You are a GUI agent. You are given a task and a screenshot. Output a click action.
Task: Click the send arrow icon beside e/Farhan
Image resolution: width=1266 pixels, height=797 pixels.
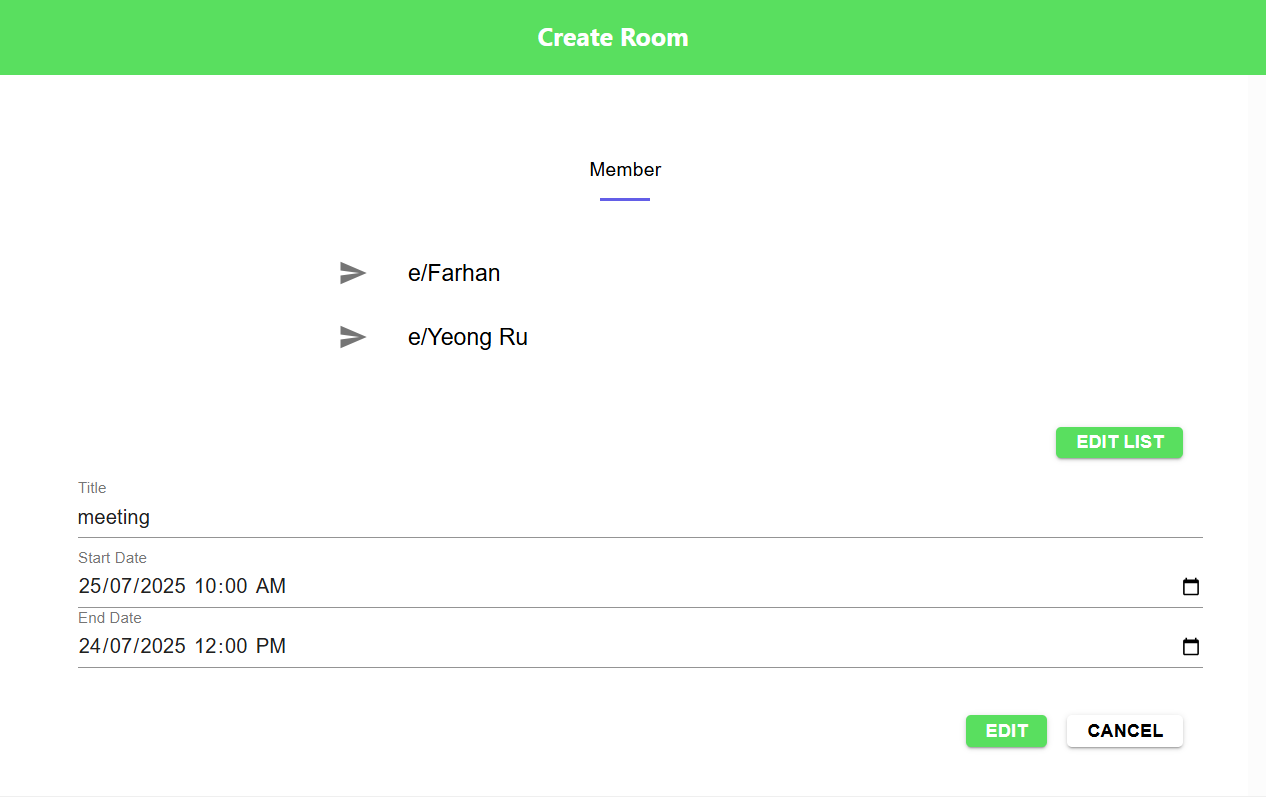pos(353,273)
